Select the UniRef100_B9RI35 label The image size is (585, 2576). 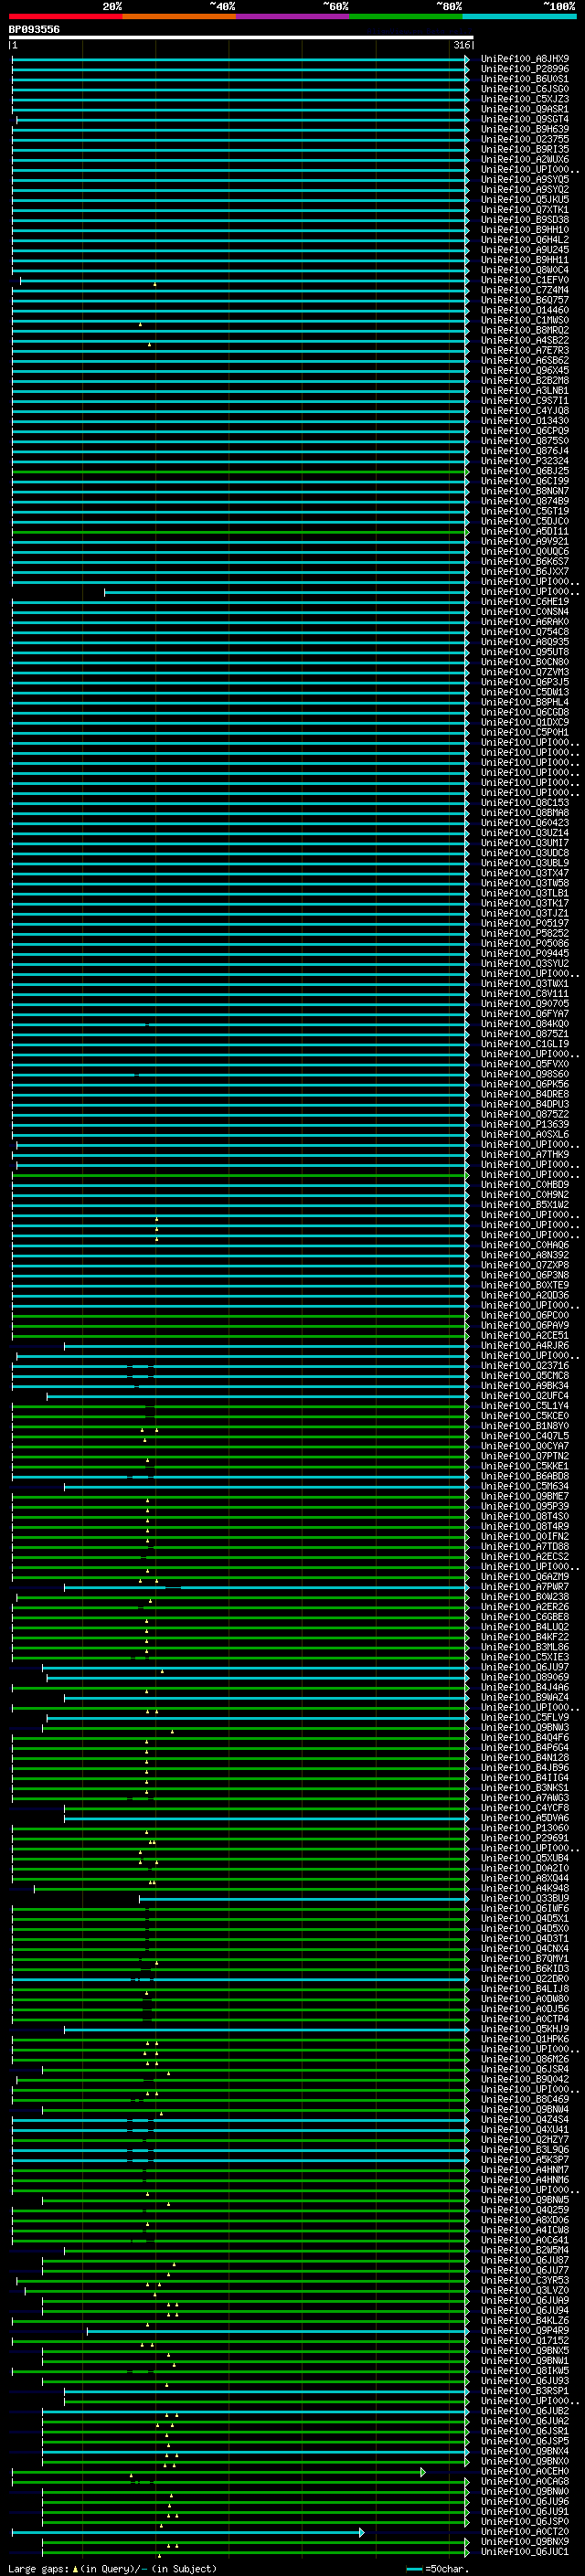[x=525, y=149]
